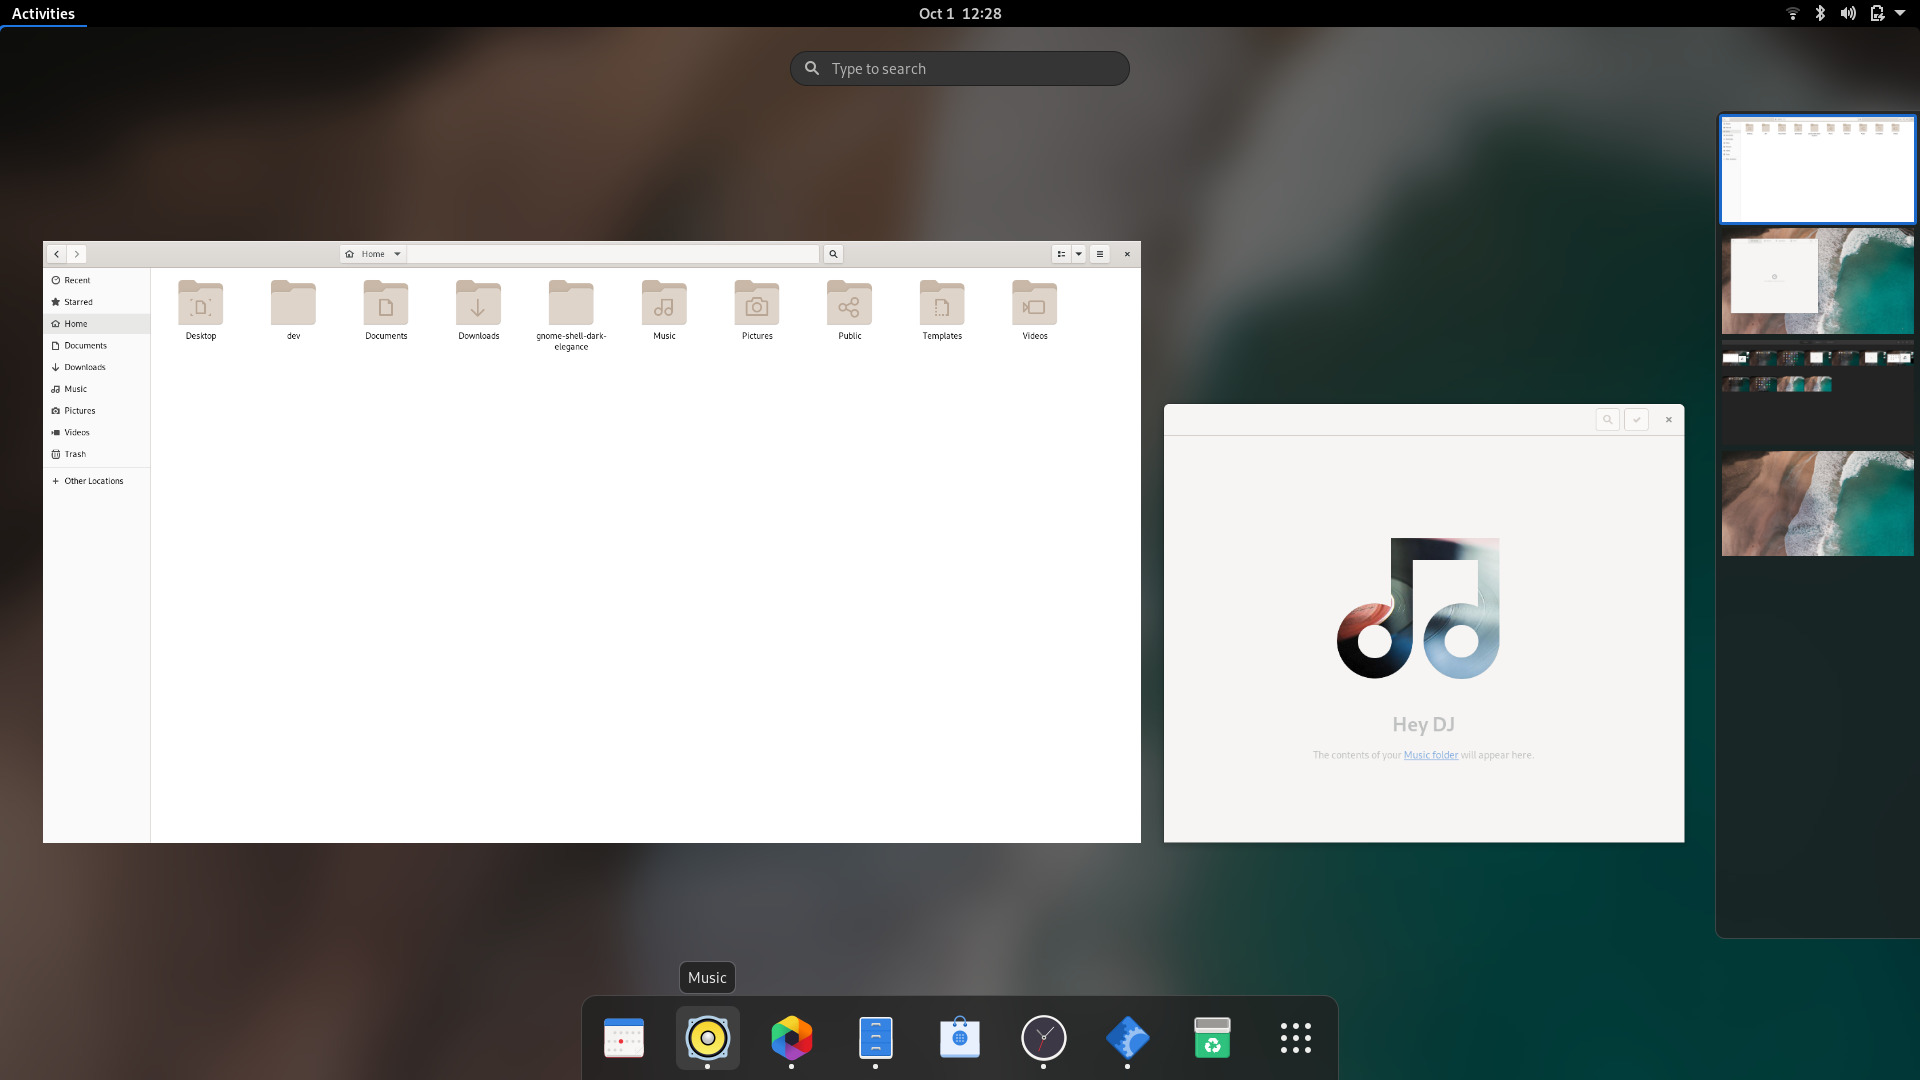Toggle the Bluetooth status icon
Viewport: 1920px width, 1080px height.
[1820, 13]
